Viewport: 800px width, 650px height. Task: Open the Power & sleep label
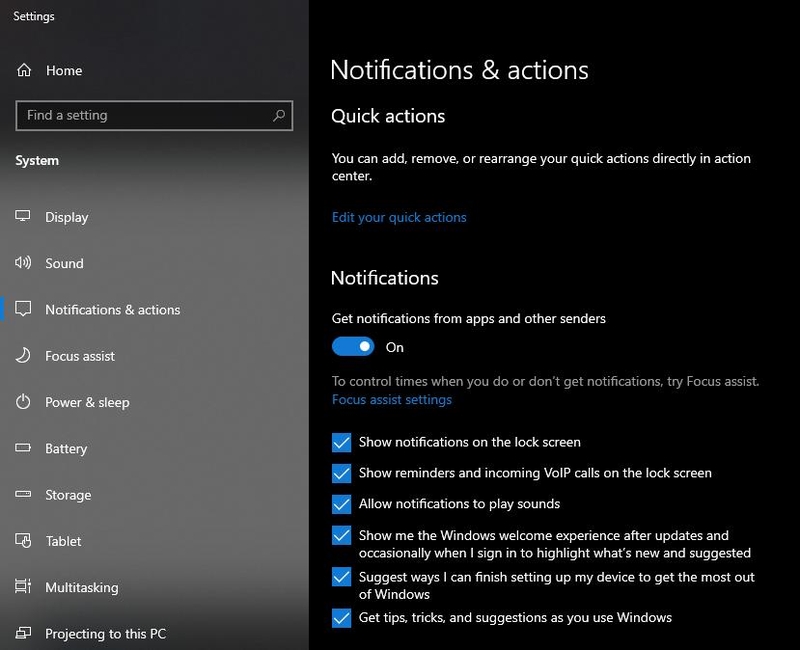tap(87, 403)
